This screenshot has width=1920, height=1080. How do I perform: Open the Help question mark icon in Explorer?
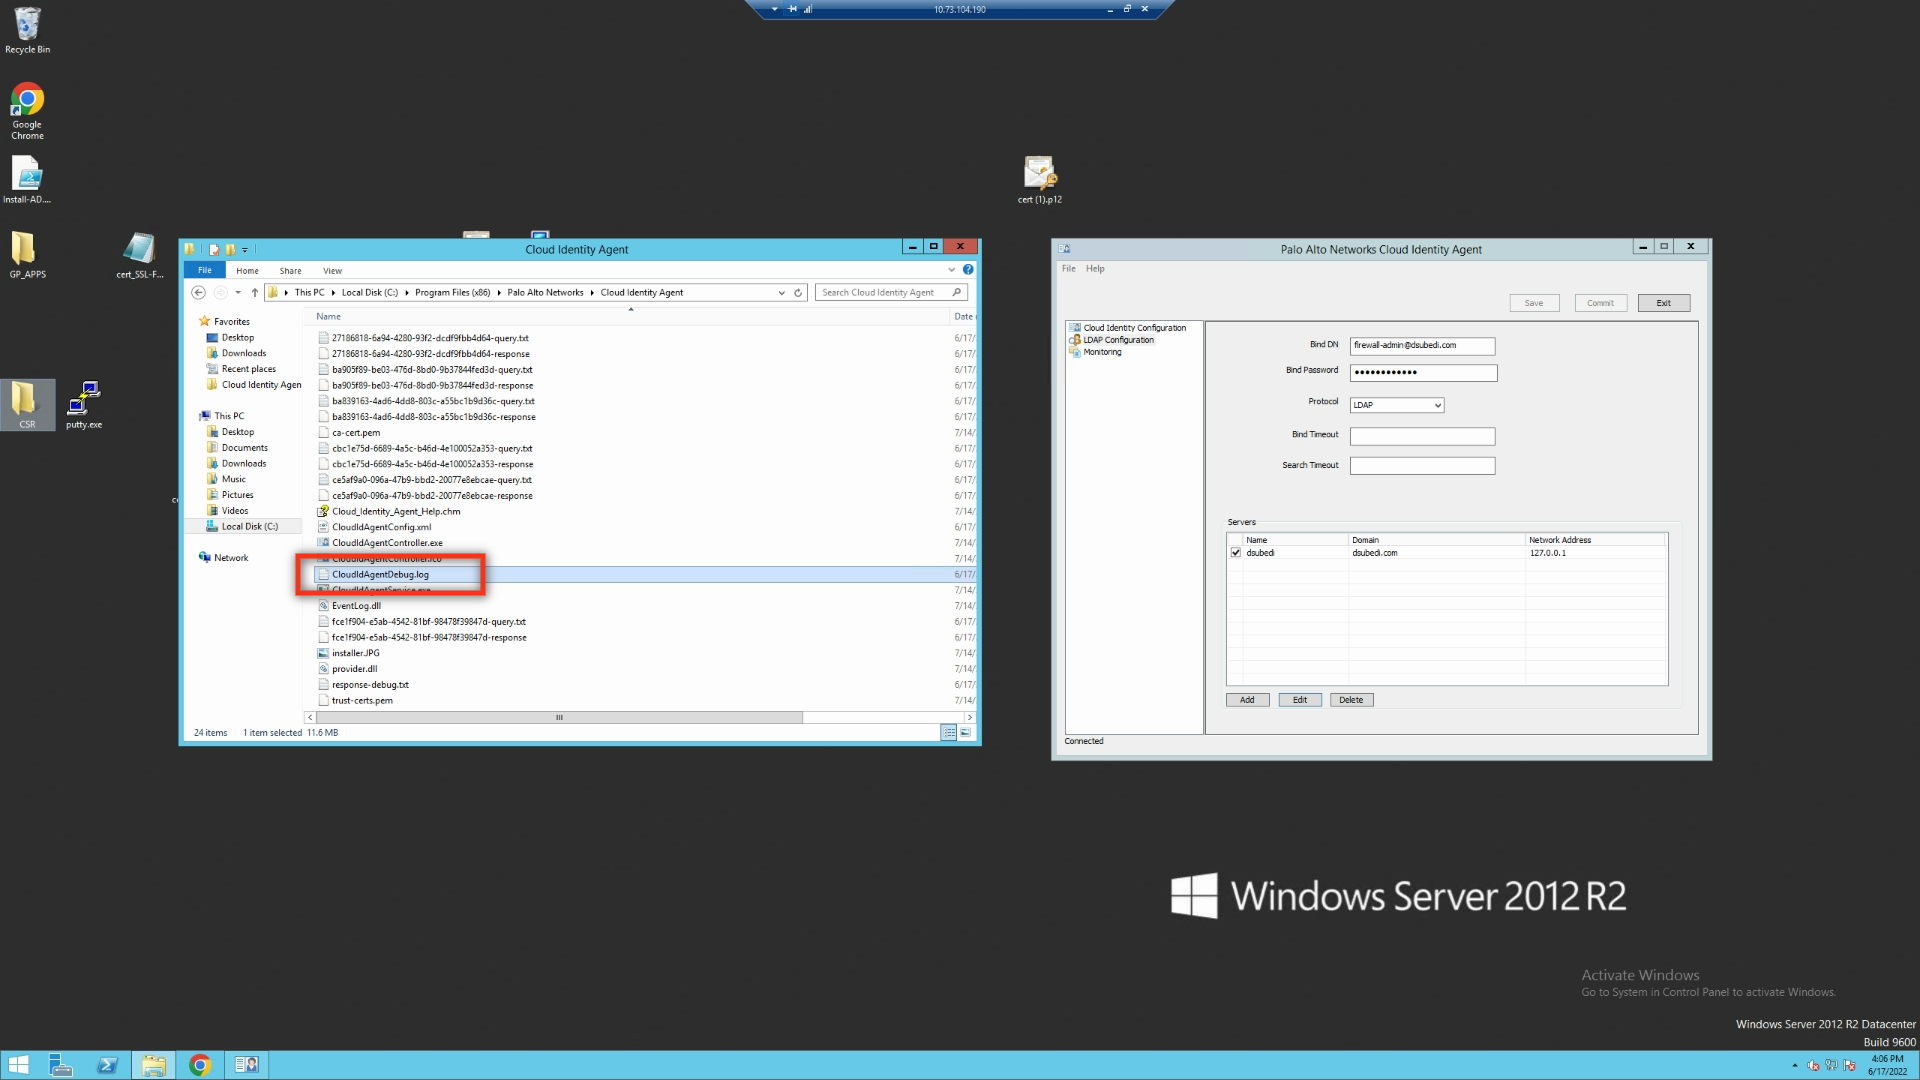pyautogui.click(x=968, y=270)
